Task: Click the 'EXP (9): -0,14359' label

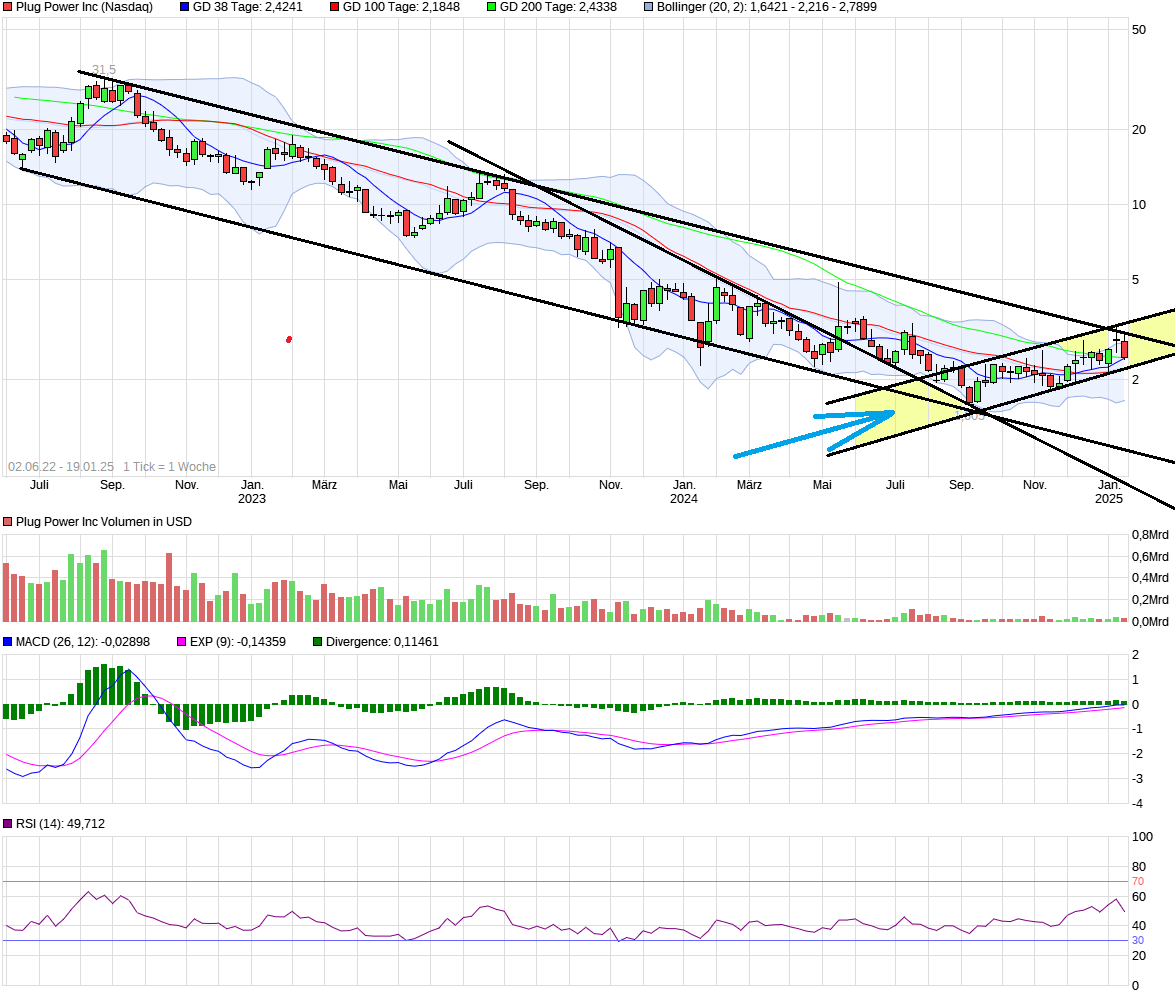Action: [x=238, y=642]
